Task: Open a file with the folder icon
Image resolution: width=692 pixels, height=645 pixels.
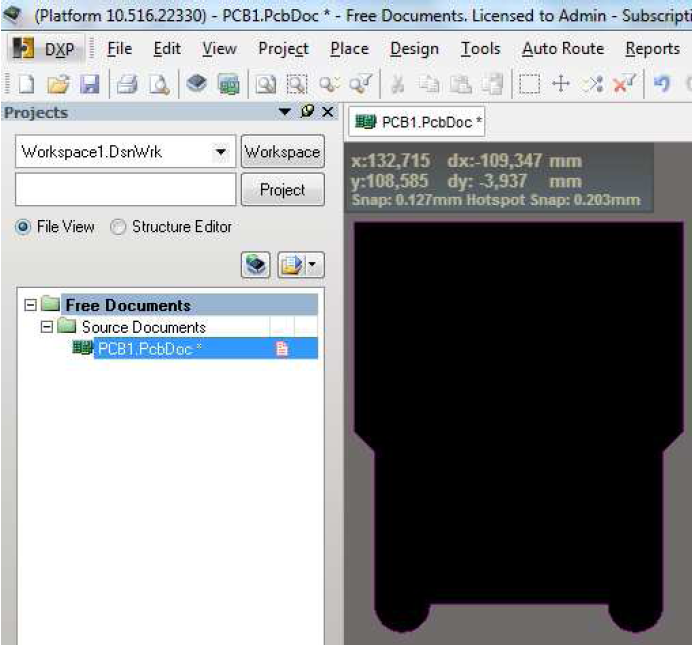Action: [59, 84]
